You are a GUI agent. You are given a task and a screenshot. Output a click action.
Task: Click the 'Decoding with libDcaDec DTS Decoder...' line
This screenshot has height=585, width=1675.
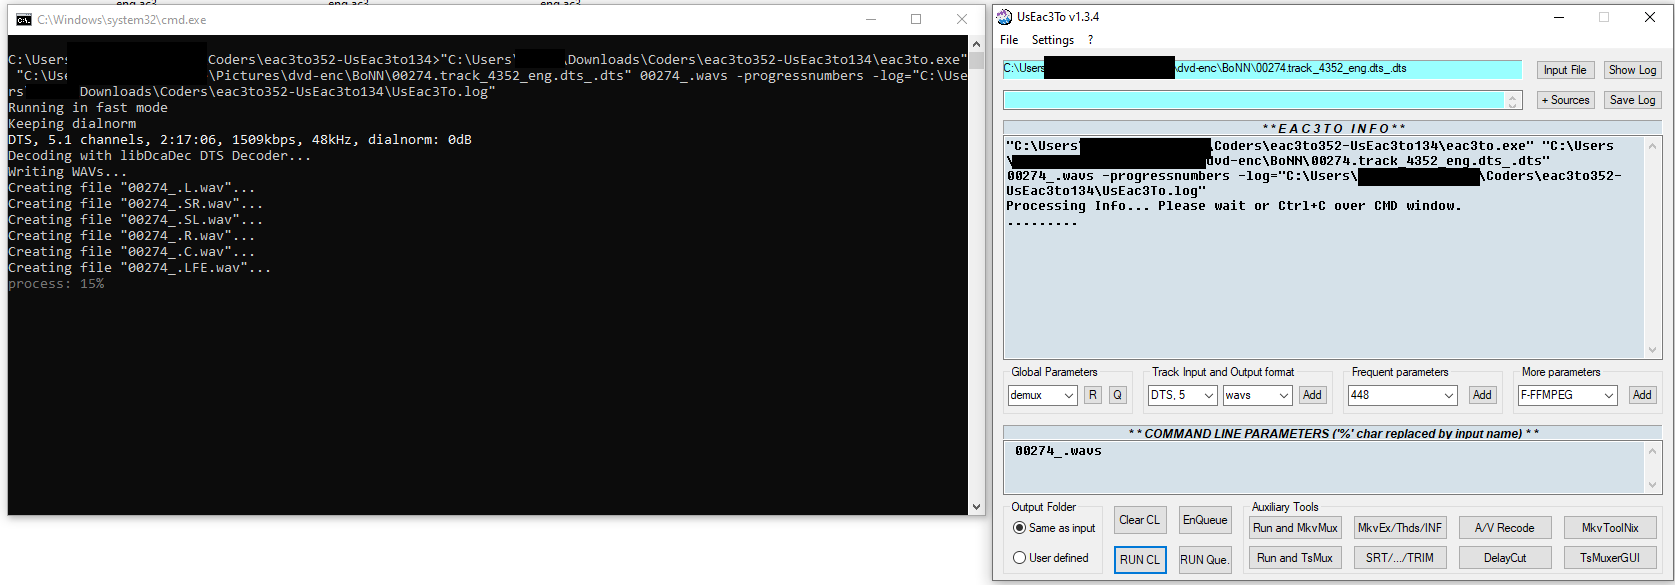point(160,156)
